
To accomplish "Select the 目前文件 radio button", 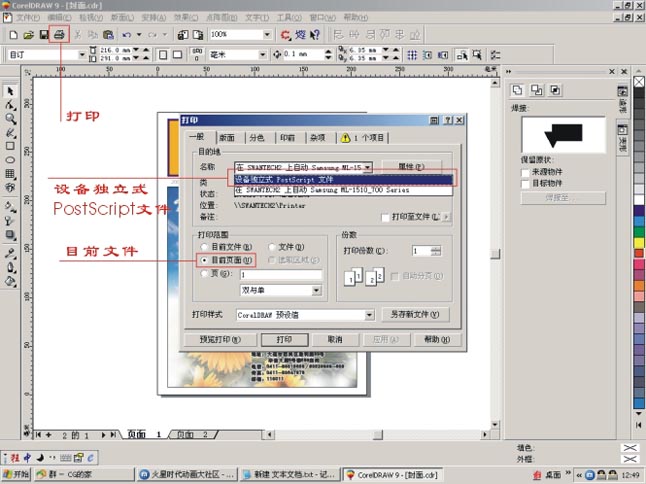I will 206,246.
